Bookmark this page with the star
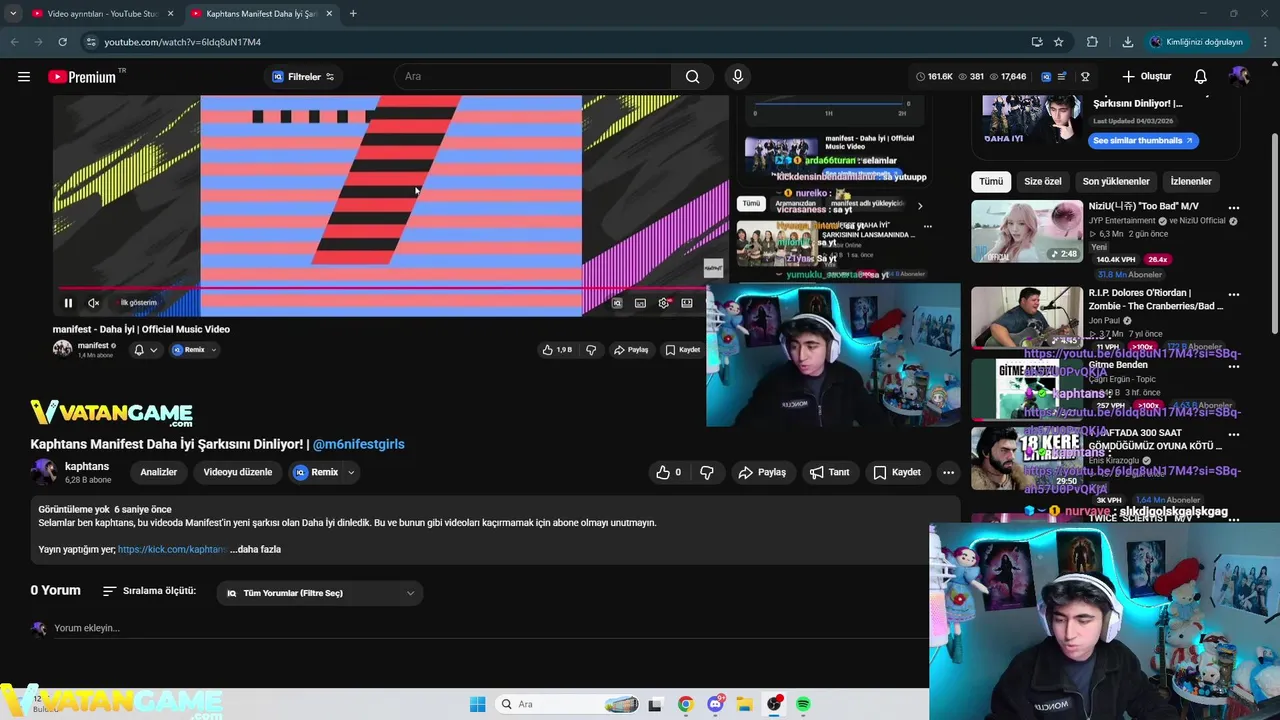The image size is (1280, 720). [1058, 42]
